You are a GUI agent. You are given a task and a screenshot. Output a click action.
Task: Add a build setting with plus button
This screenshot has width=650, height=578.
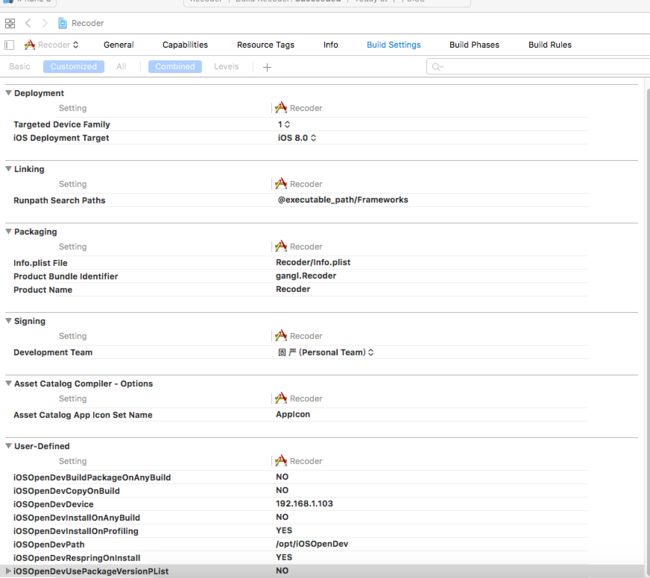tap(267, 67)
